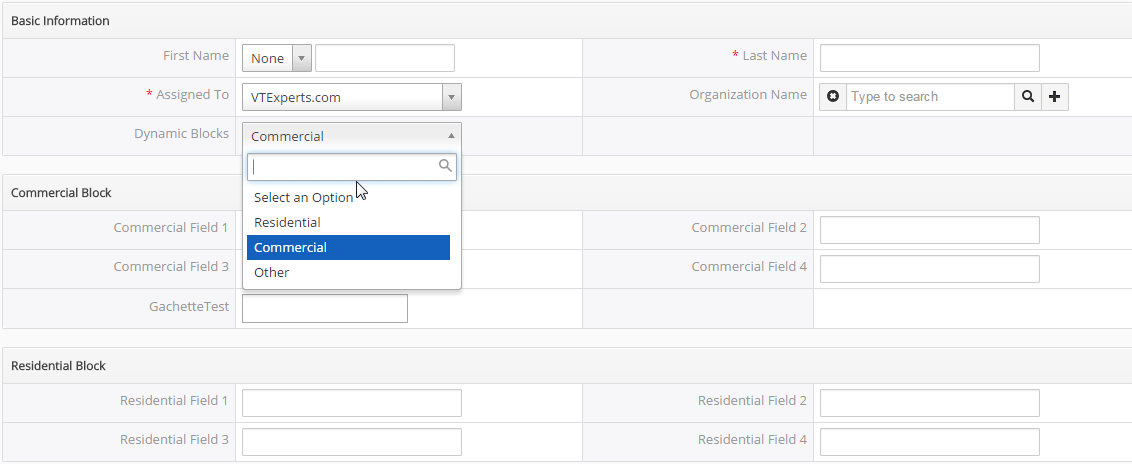Click the First Name text field

point(385,58)
